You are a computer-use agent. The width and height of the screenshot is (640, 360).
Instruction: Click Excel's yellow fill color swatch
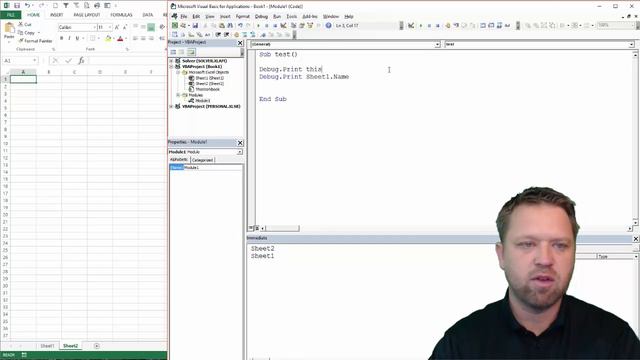108,38
